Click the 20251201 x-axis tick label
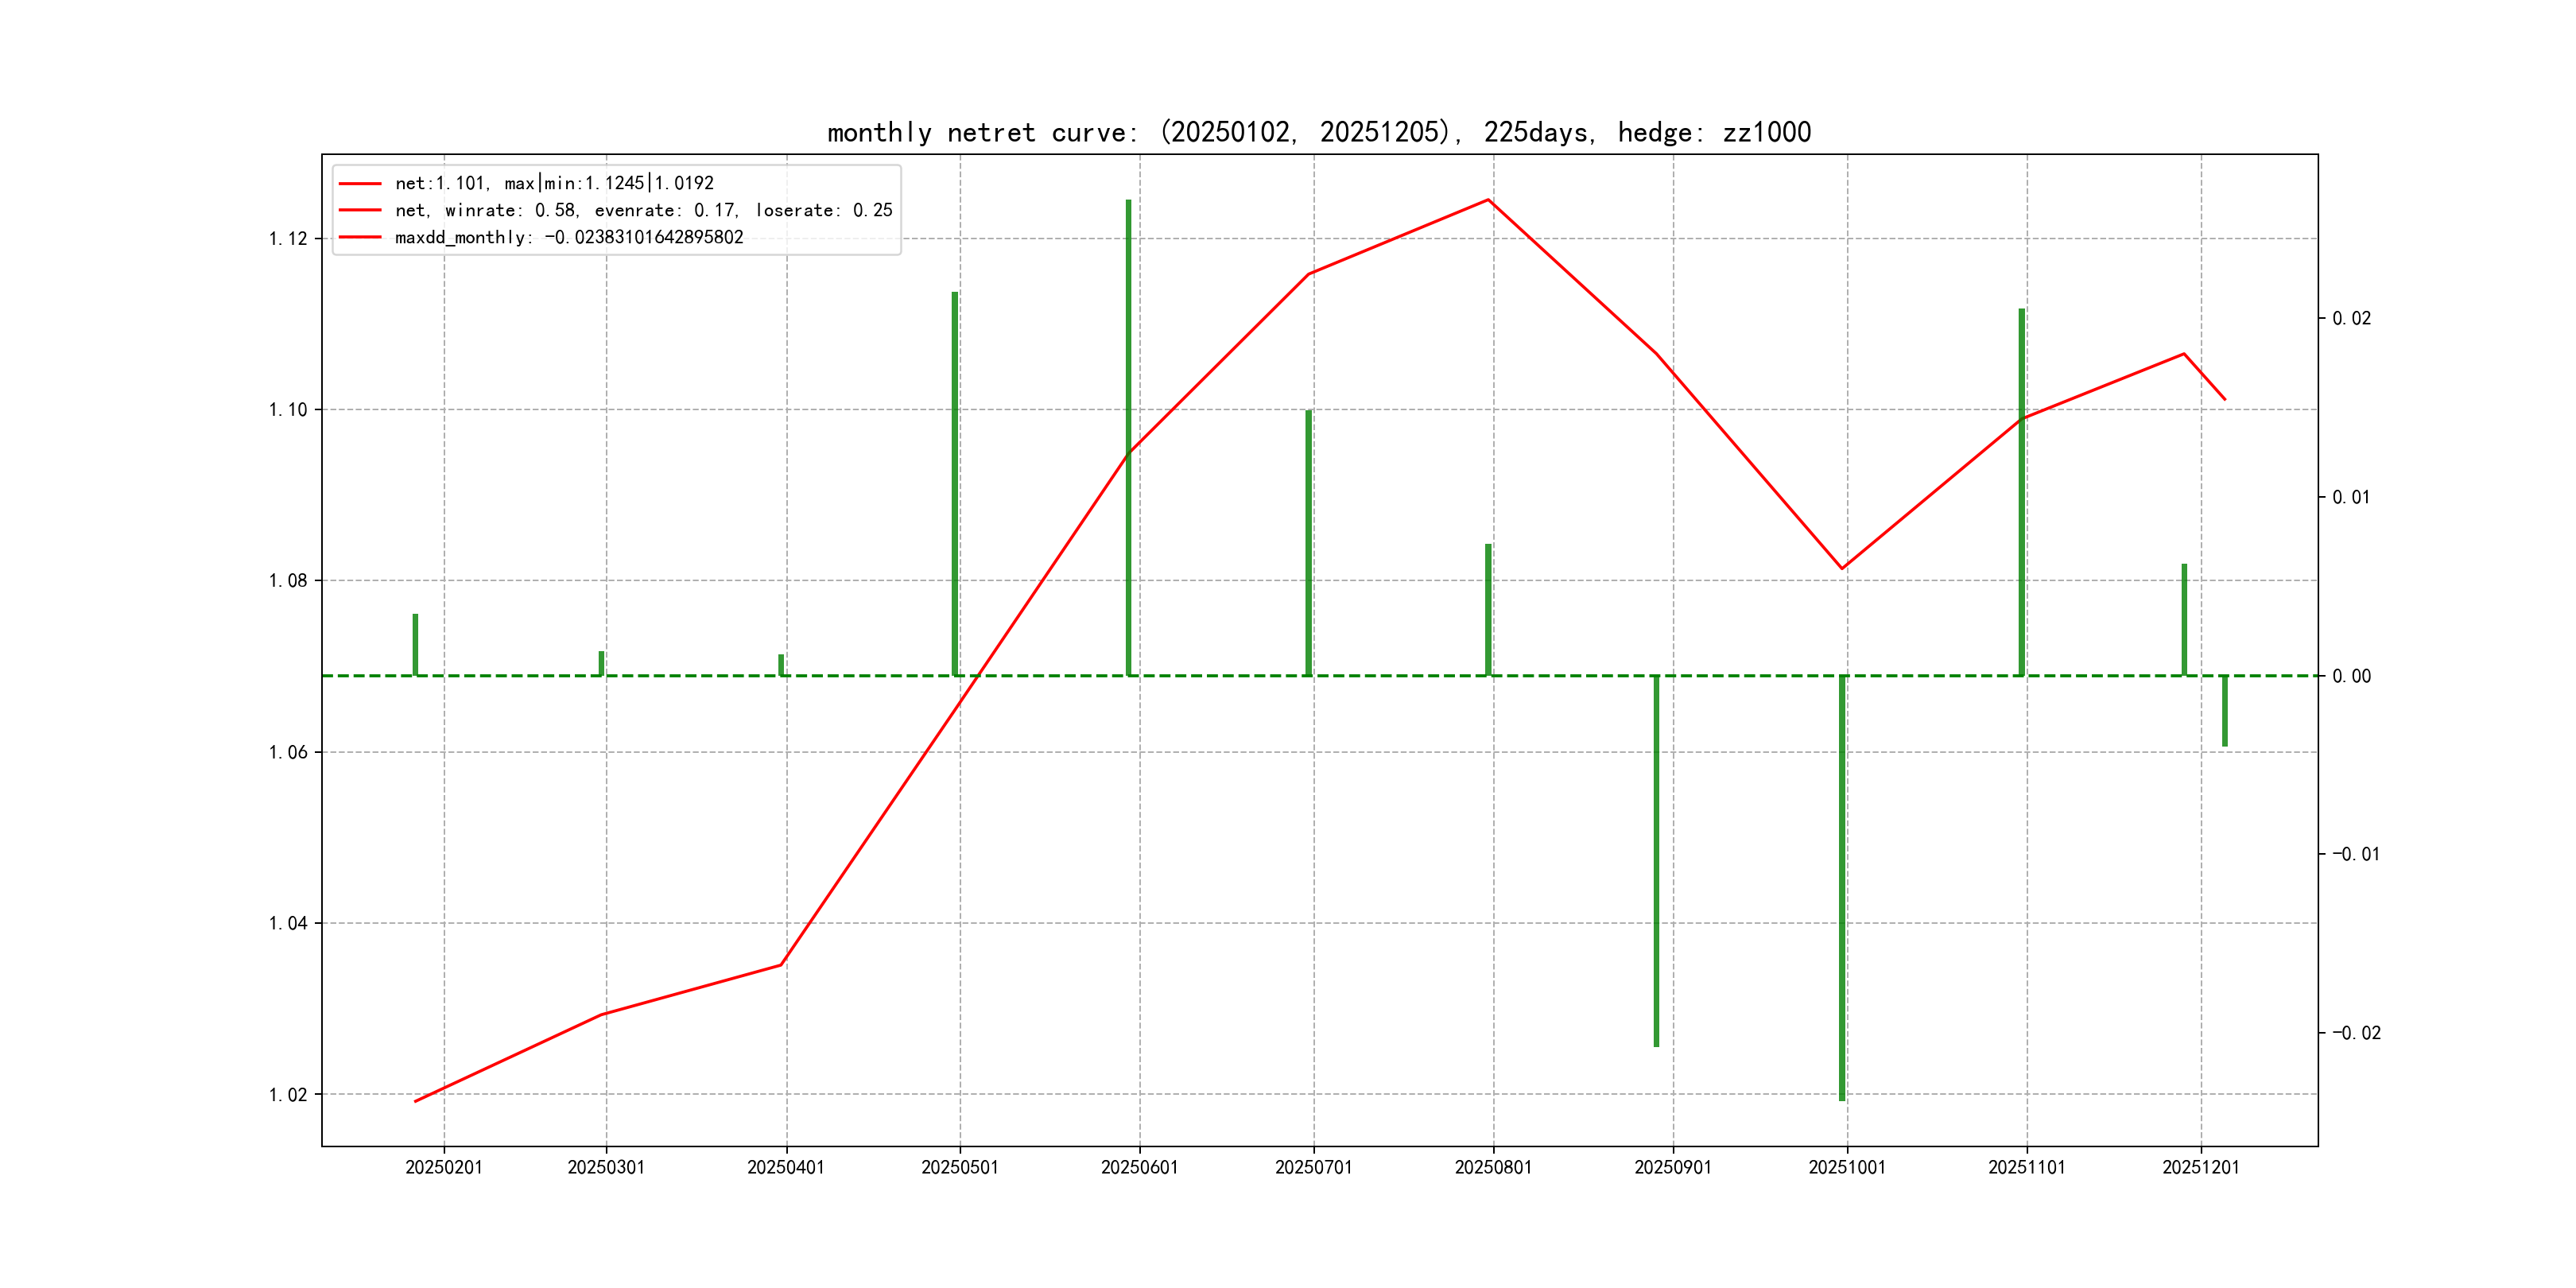This screenshot has height=1288, width=2576. (x=2200, y=1167)
